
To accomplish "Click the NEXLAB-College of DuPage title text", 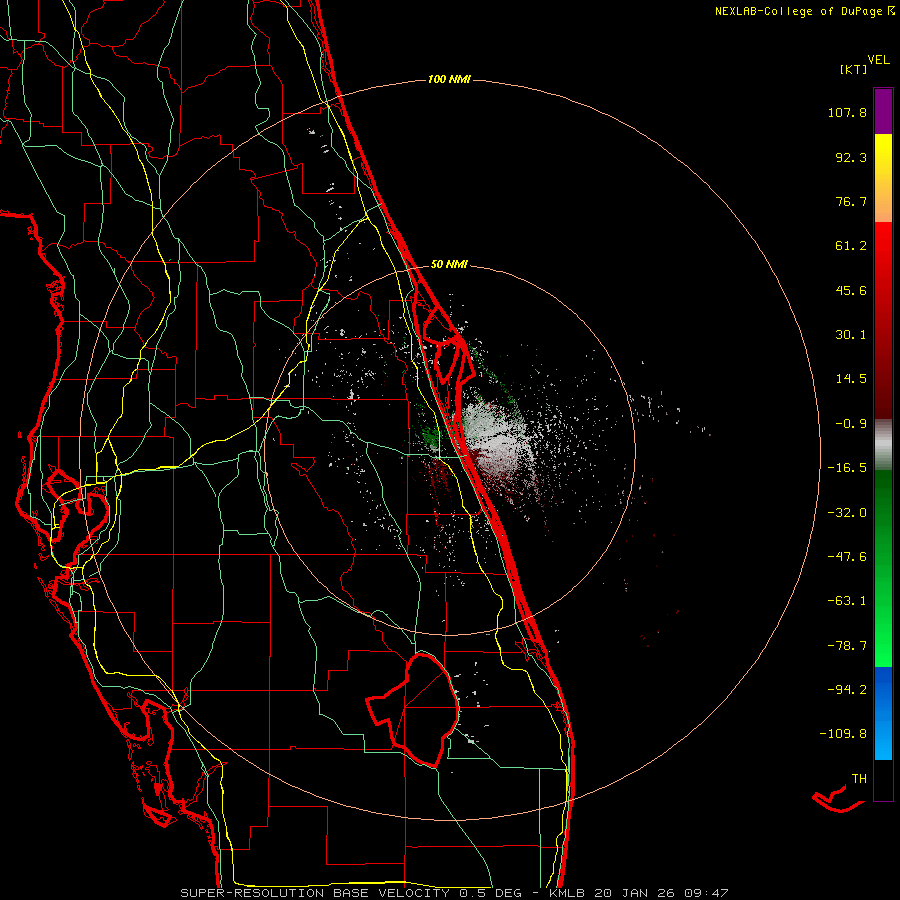I will (799, 11).
